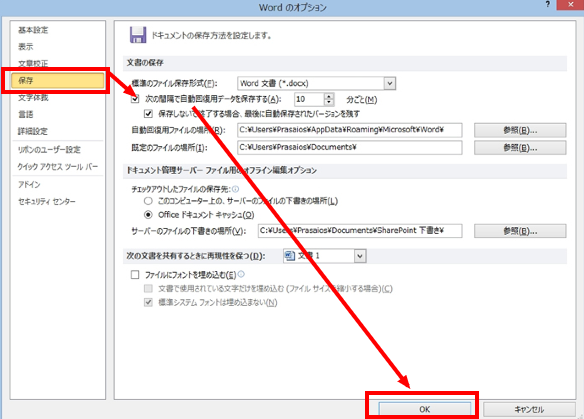Screen dimensions: 584x419
Task: Select Office ドキュメント キャッシュ radio button
Action: [148, 215]
